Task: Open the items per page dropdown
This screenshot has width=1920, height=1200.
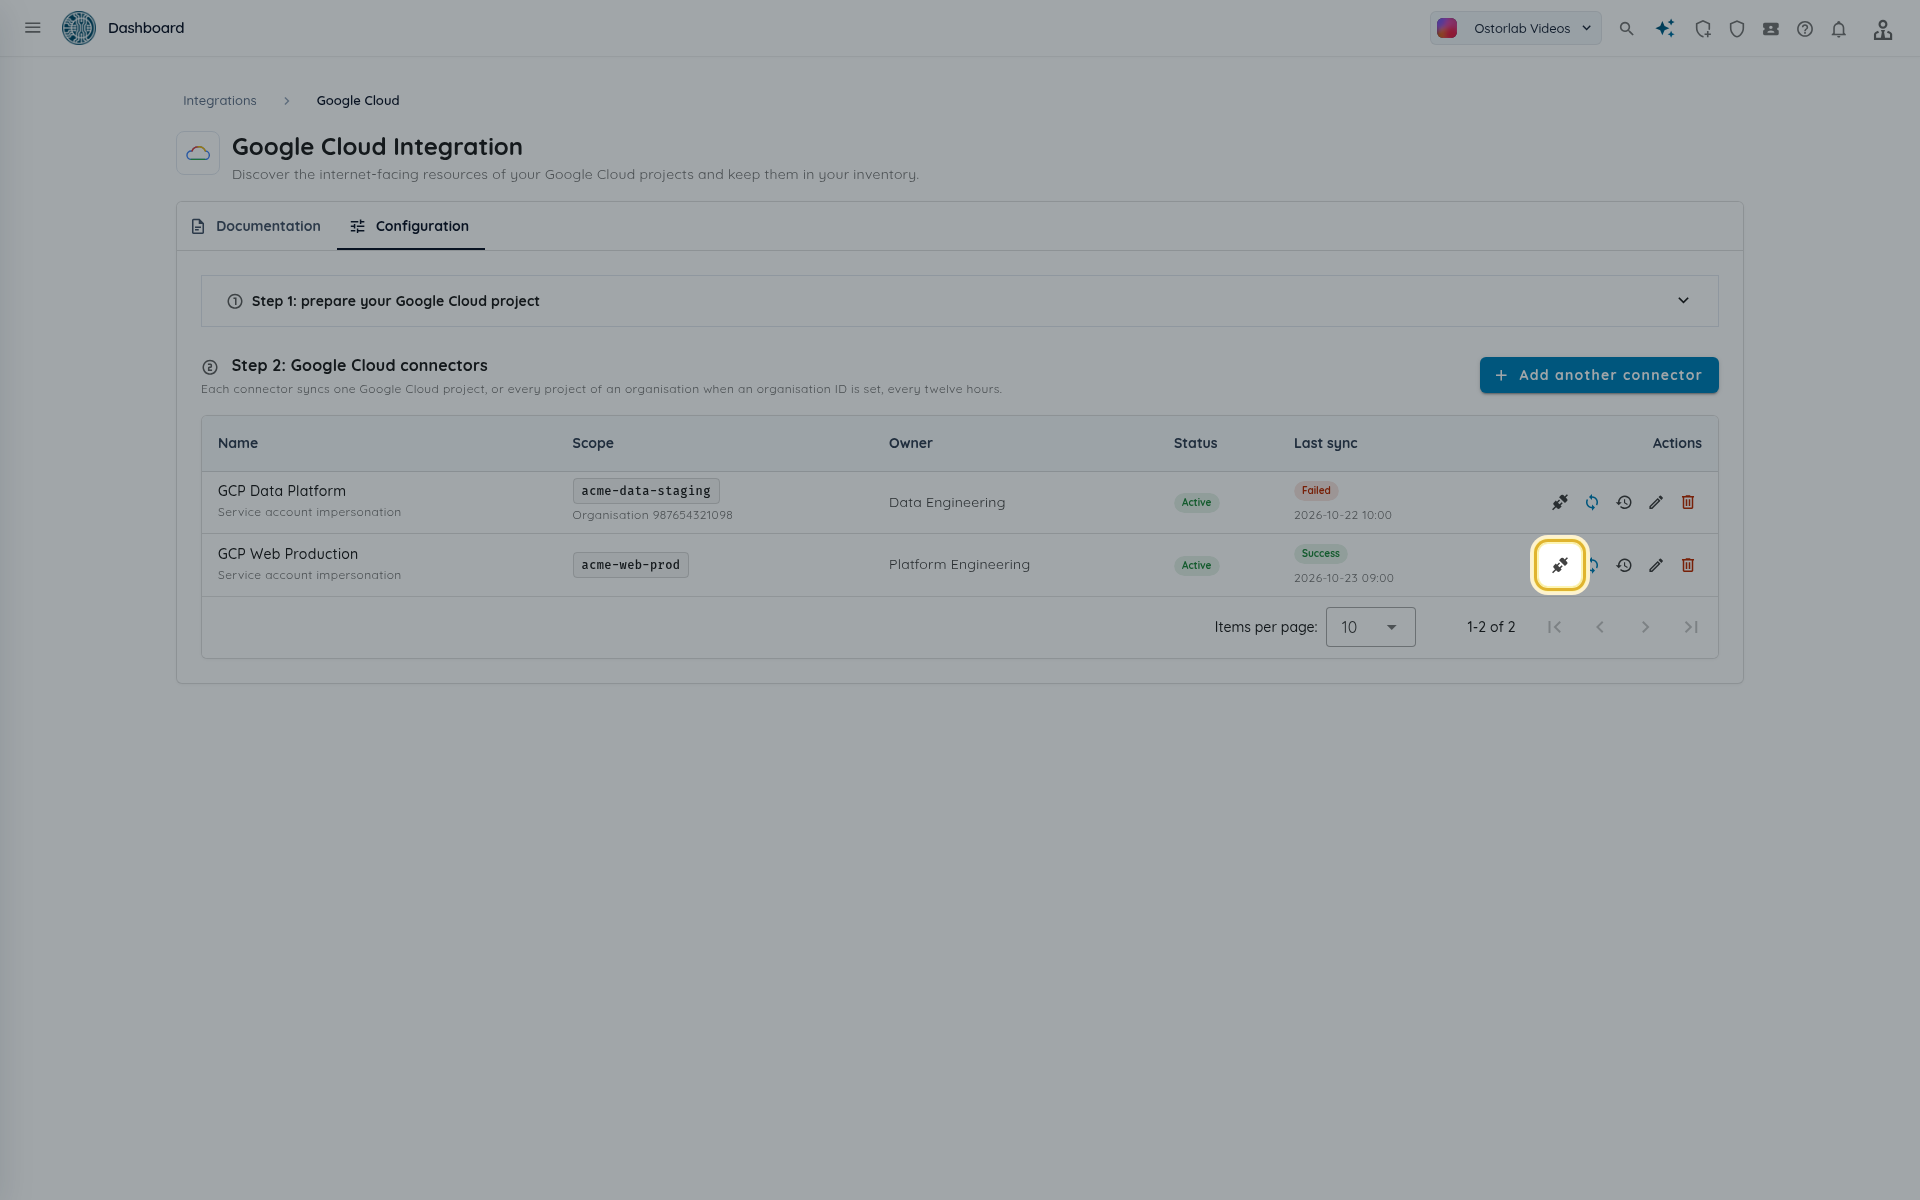Action: coord(1370,627)
